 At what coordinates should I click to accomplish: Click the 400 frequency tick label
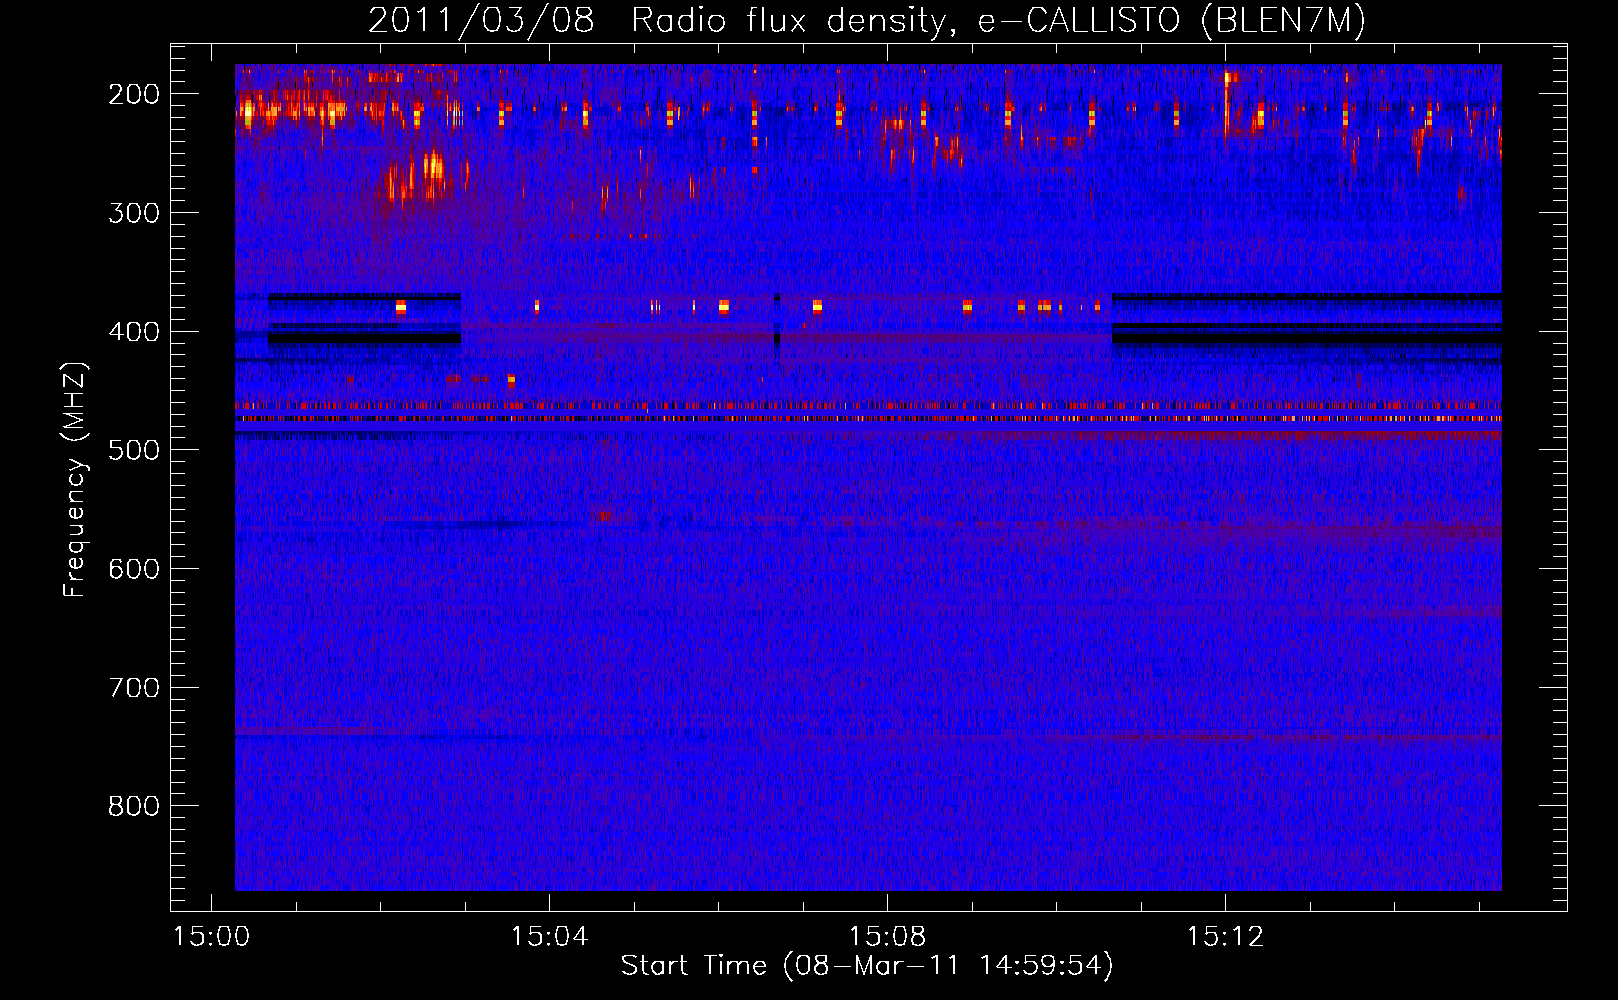(134, 332)
